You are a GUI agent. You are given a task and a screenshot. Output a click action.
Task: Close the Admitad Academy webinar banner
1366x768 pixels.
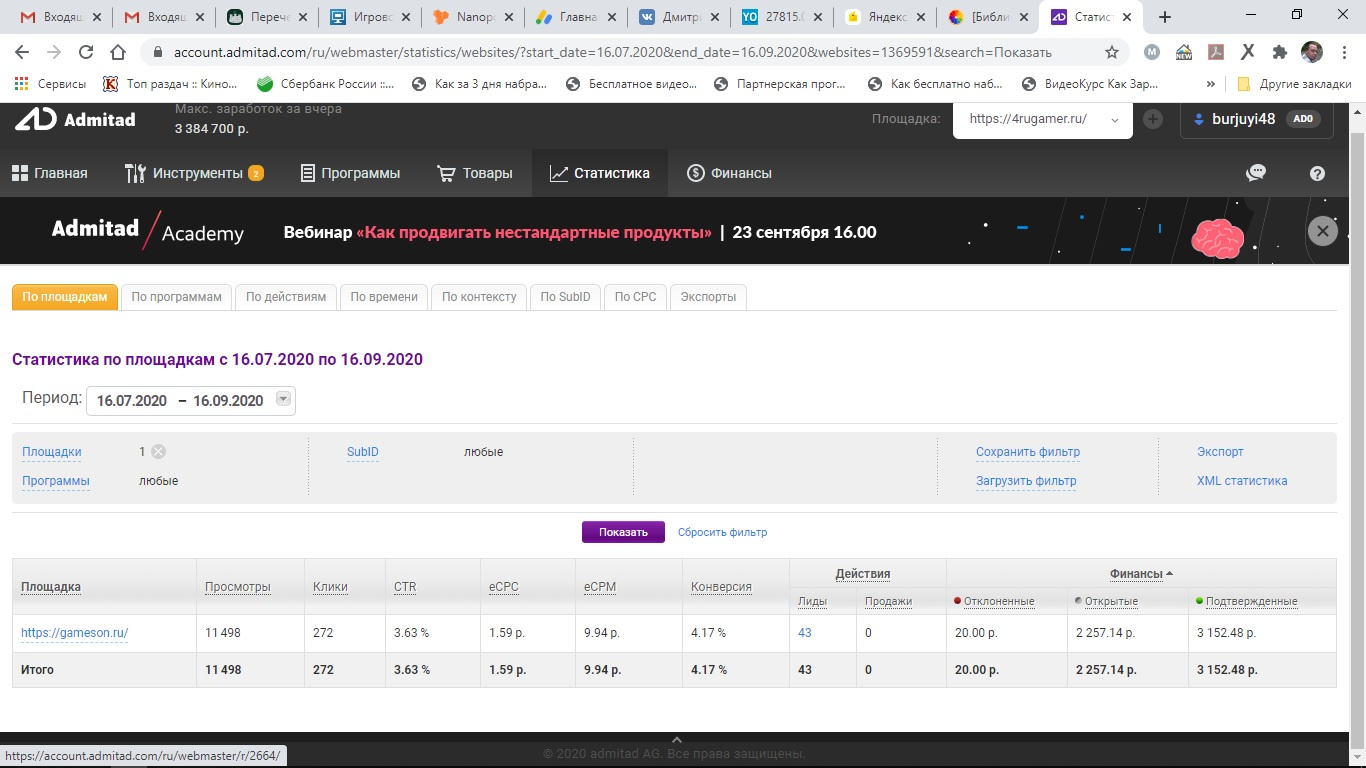[1322, 231]
